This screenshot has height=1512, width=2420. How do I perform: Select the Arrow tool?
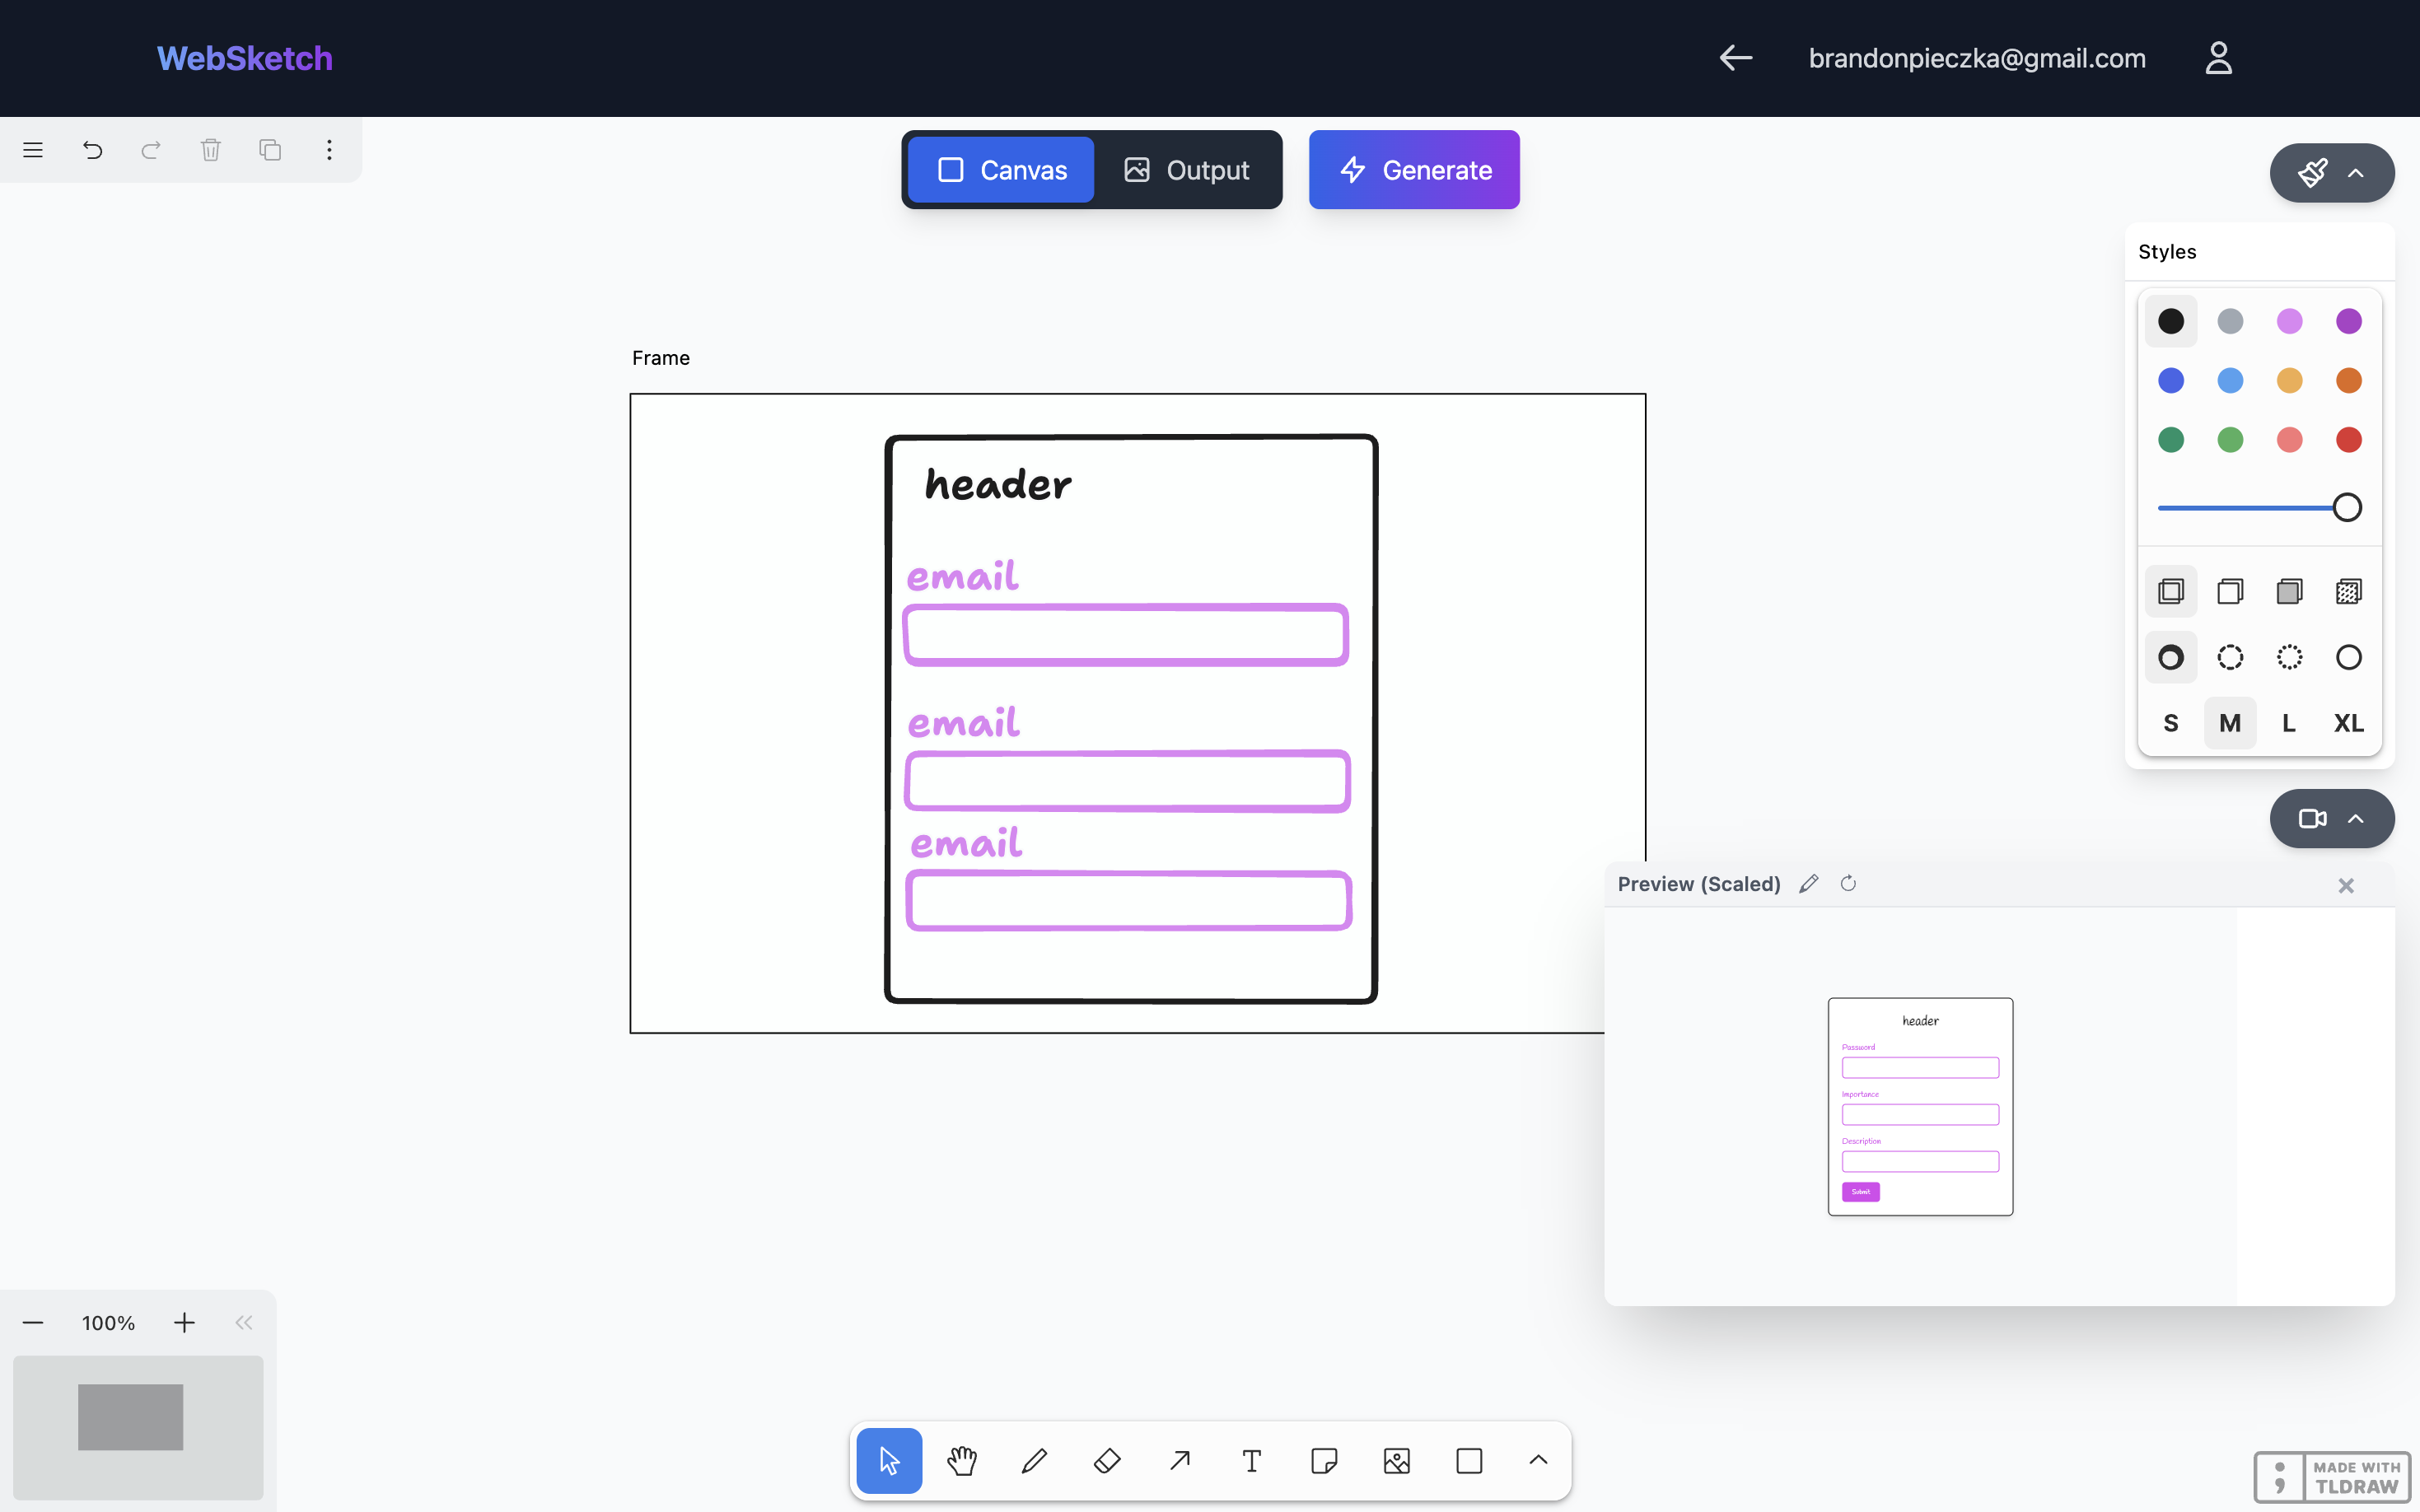click(1180, 1461)
